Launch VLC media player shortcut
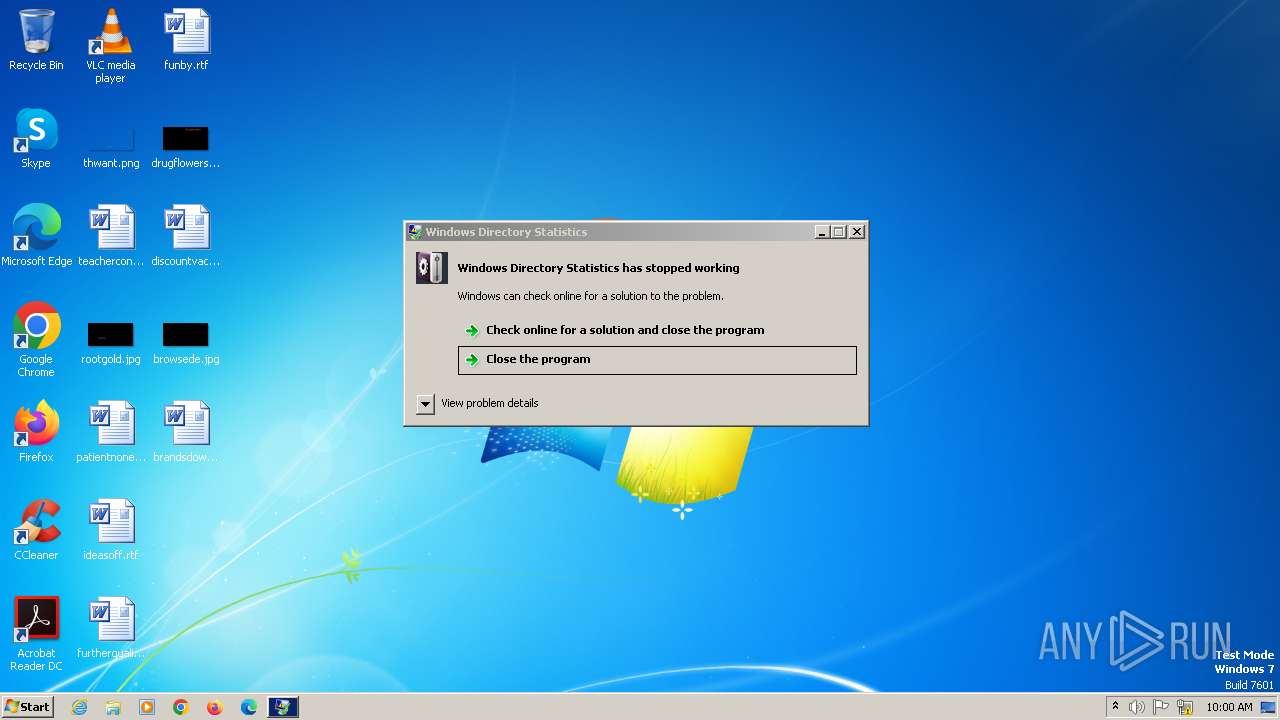This screenshot has height=720, width=1280. coord(110,45)
